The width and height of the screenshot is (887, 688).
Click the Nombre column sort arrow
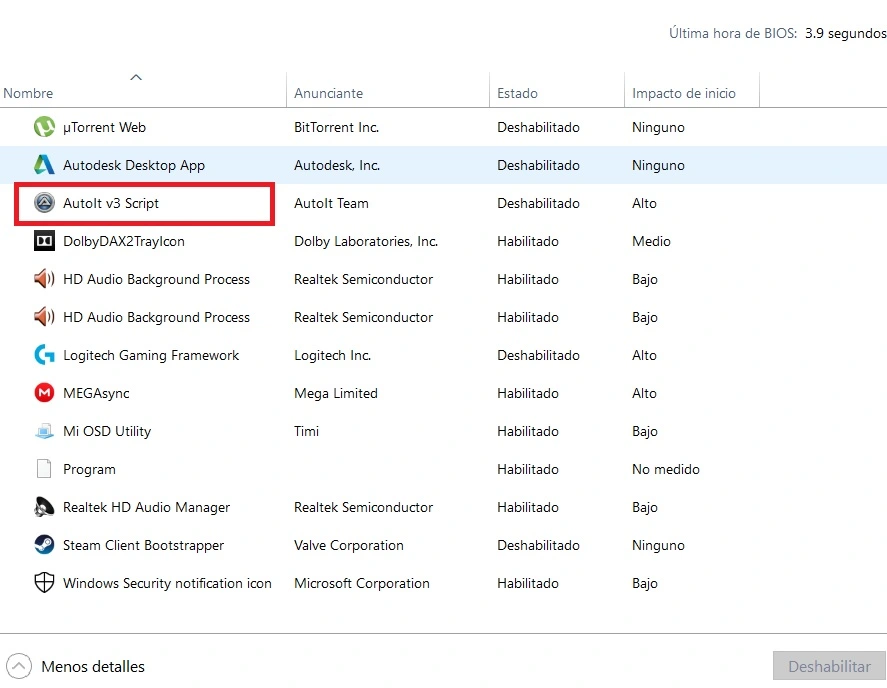coord(136,77)
